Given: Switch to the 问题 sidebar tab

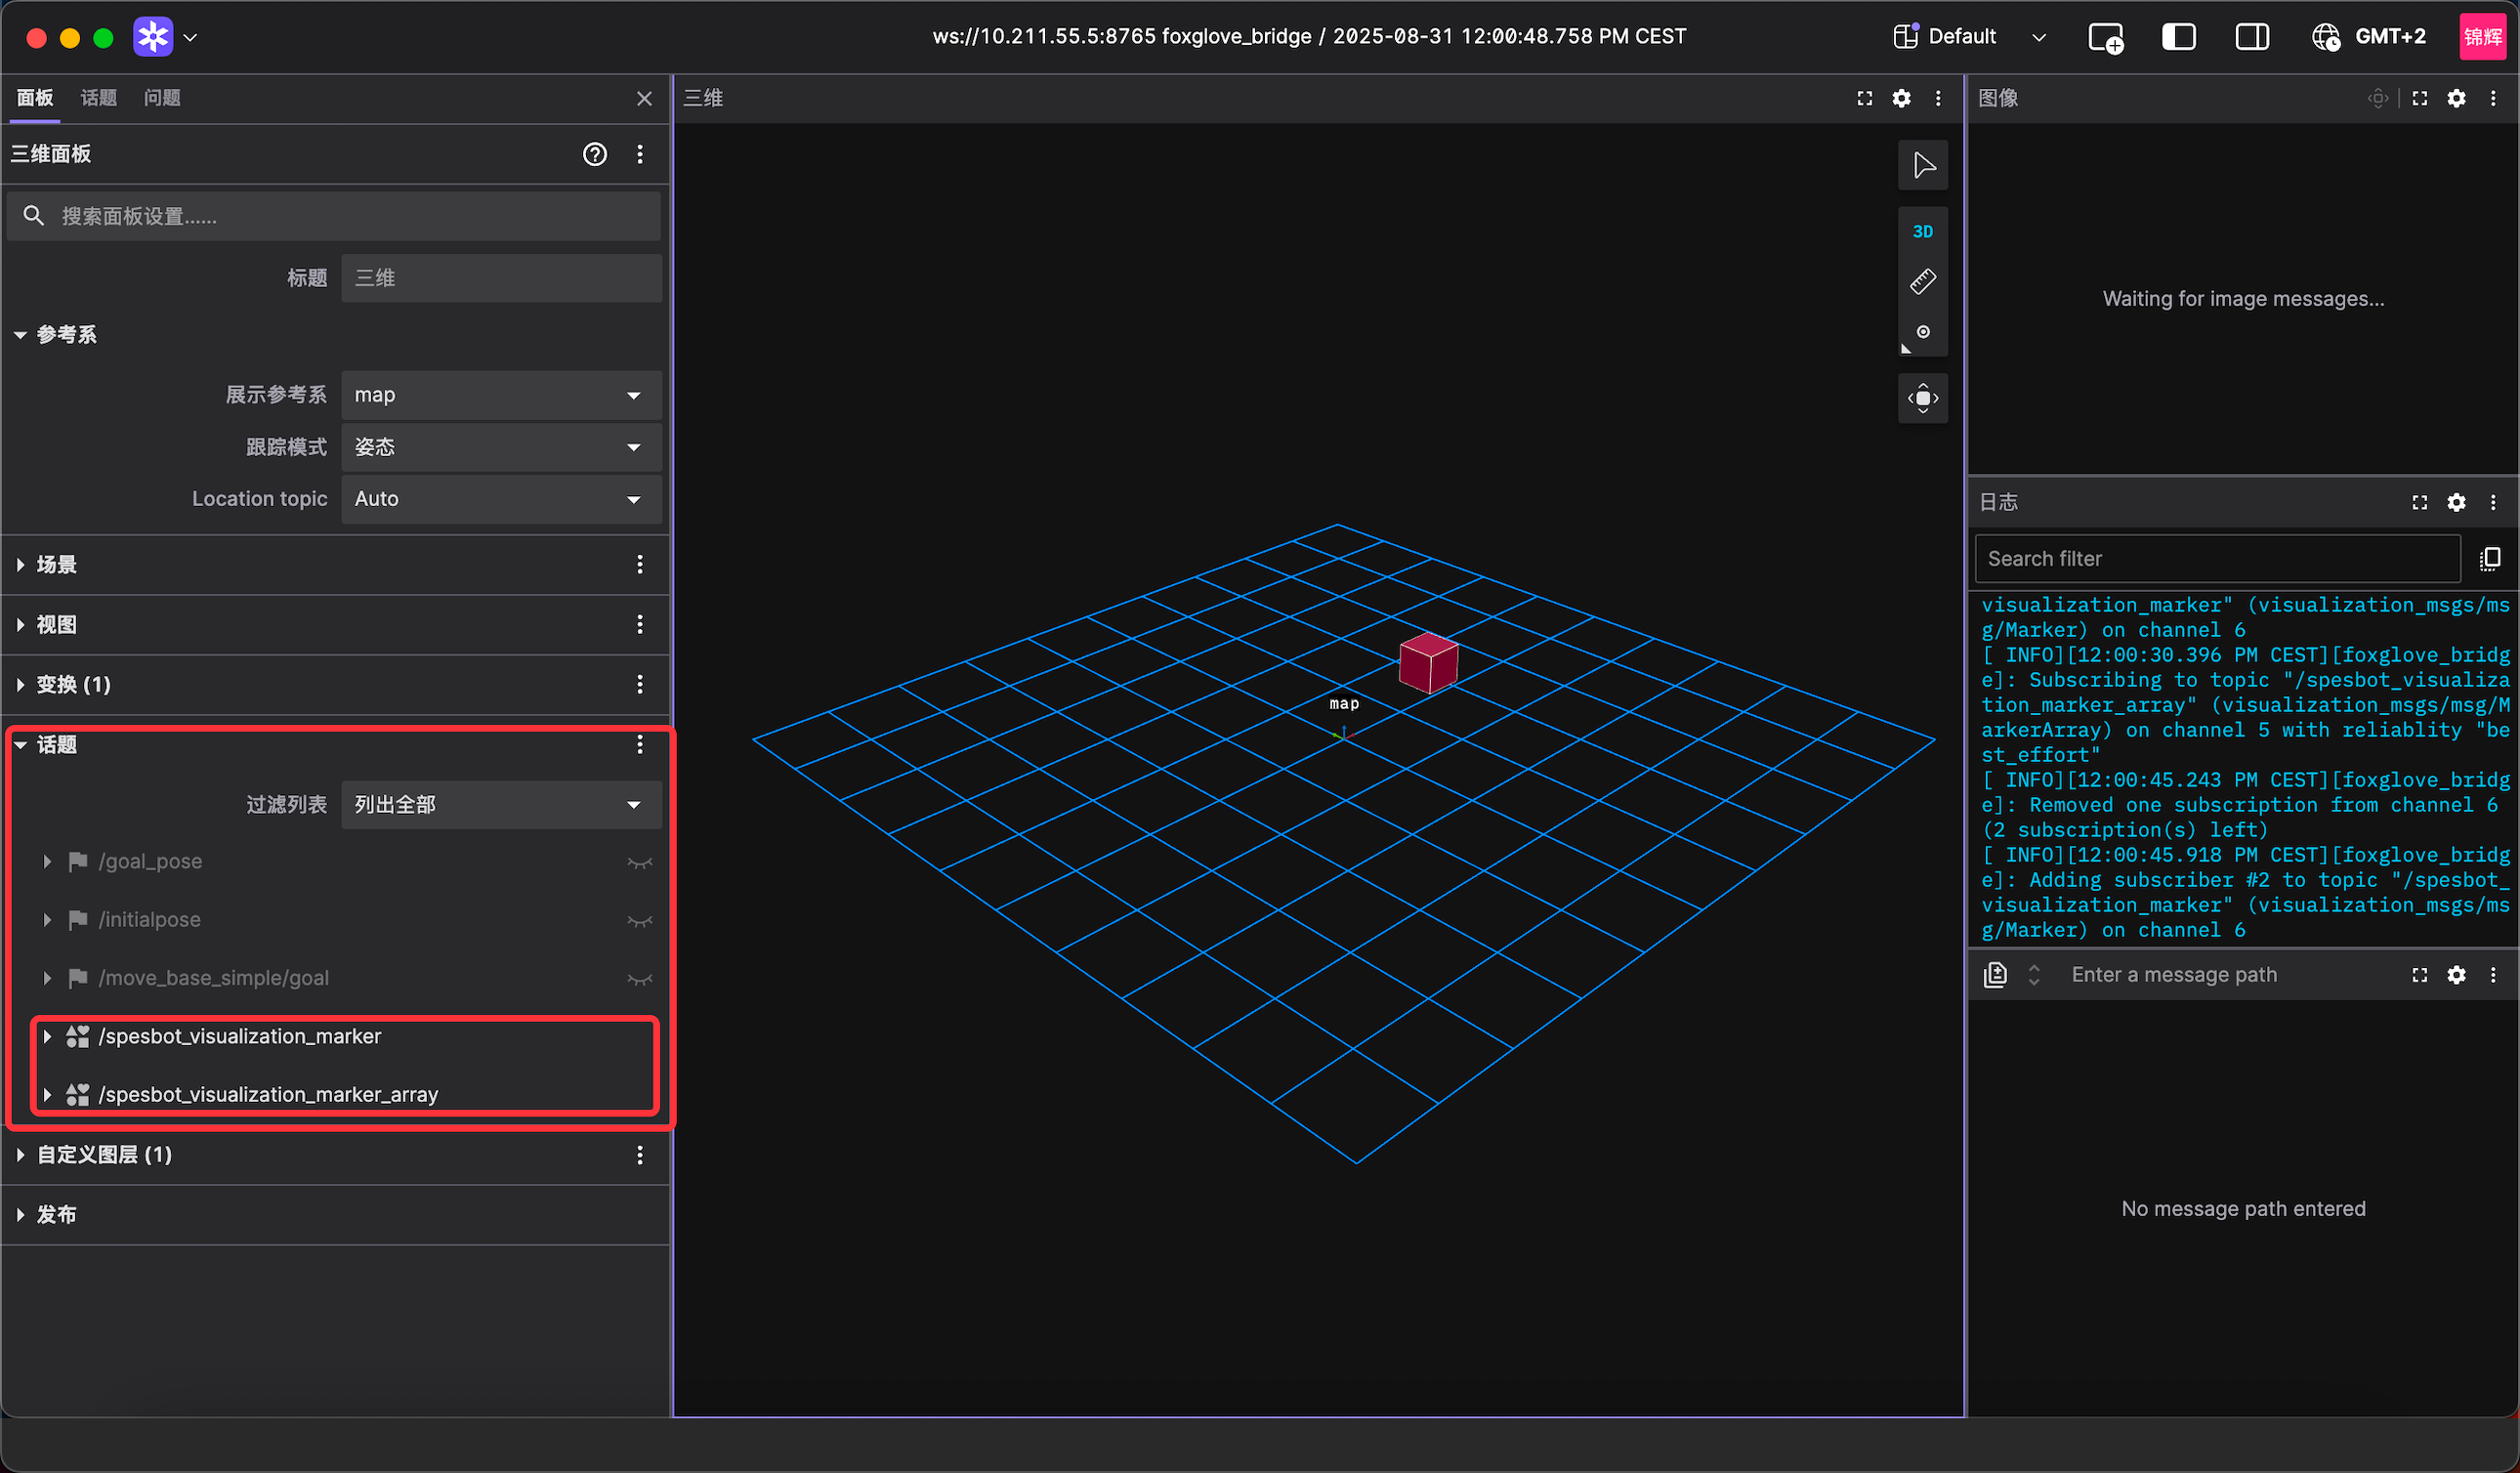Looking at the screenshot, I should click(162, 98).
